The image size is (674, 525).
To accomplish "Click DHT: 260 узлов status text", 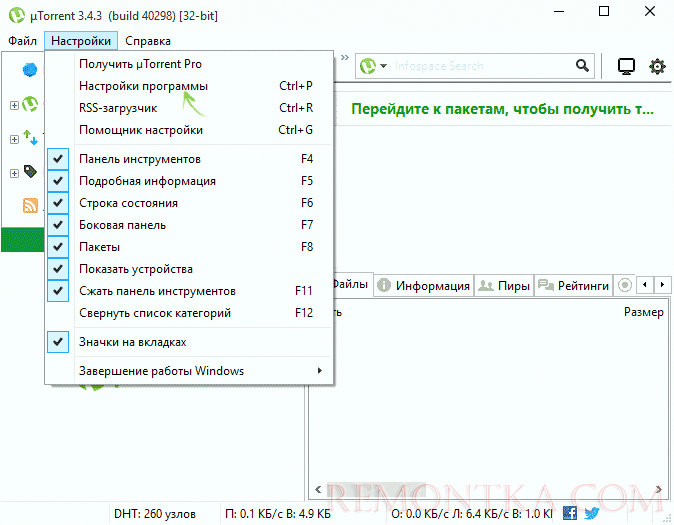I will pos(155,514).
